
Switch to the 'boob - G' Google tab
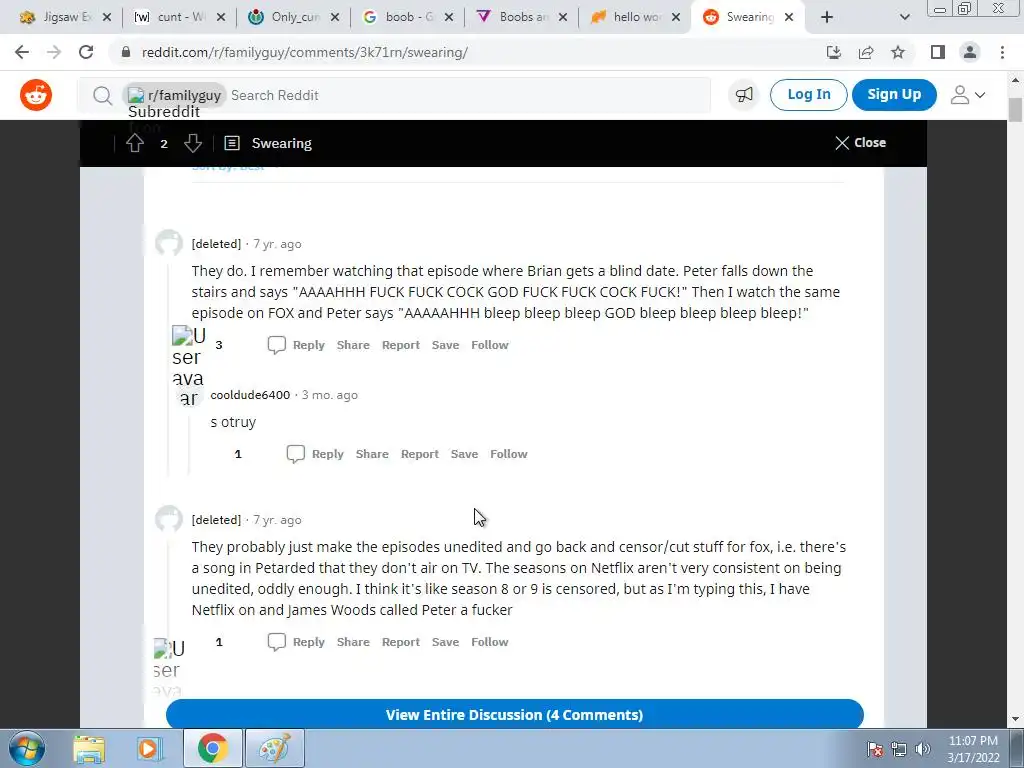[x=408, y=17]
